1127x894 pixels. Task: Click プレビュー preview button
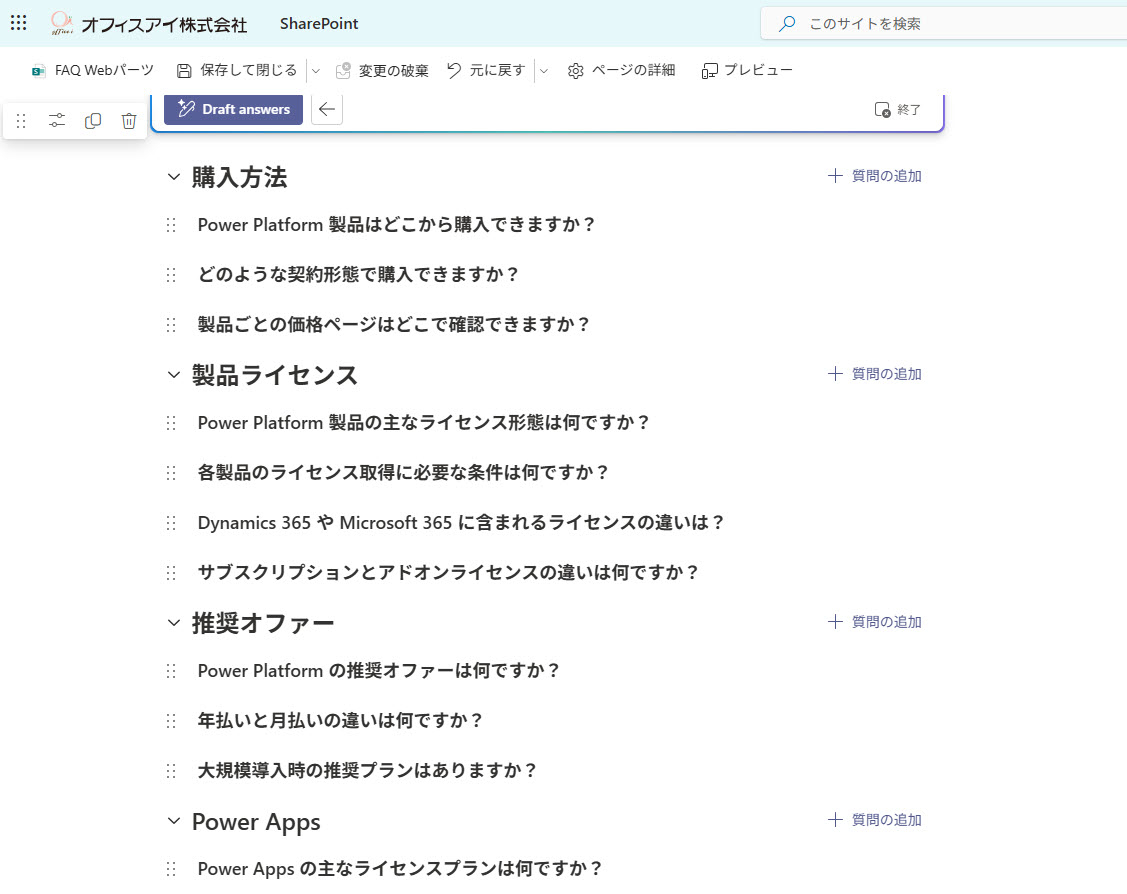click(747, 70)
